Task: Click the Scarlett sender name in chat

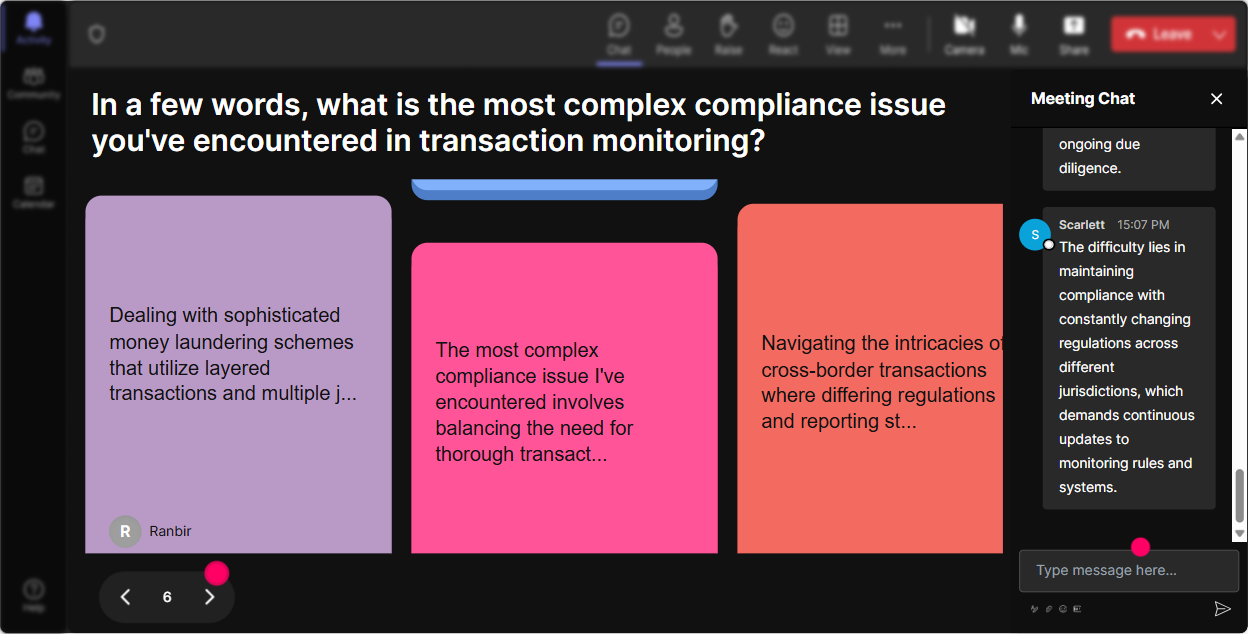Action: 1082,225
